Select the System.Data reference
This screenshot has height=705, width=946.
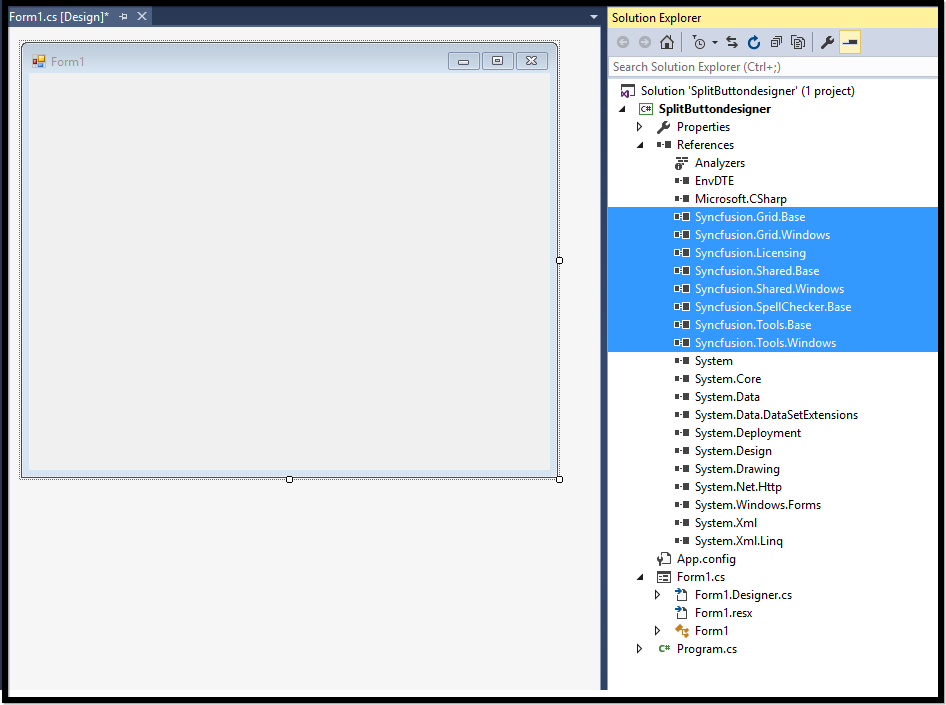pos(727,397)
